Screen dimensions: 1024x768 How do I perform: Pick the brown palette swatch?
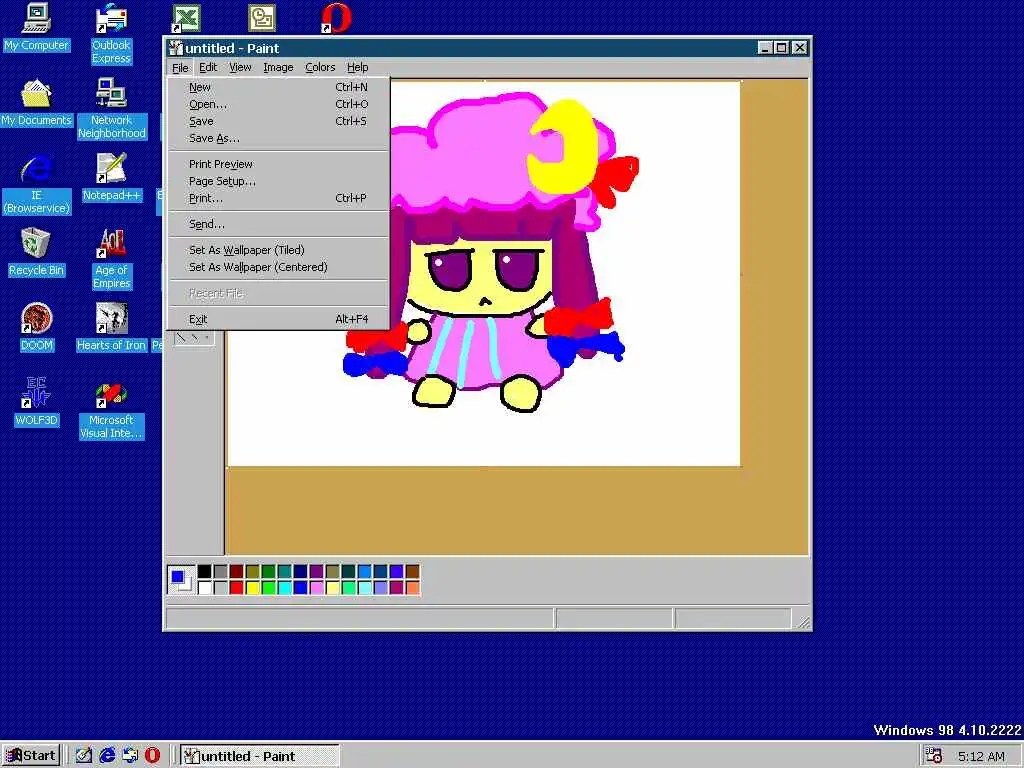click(413, 572)
